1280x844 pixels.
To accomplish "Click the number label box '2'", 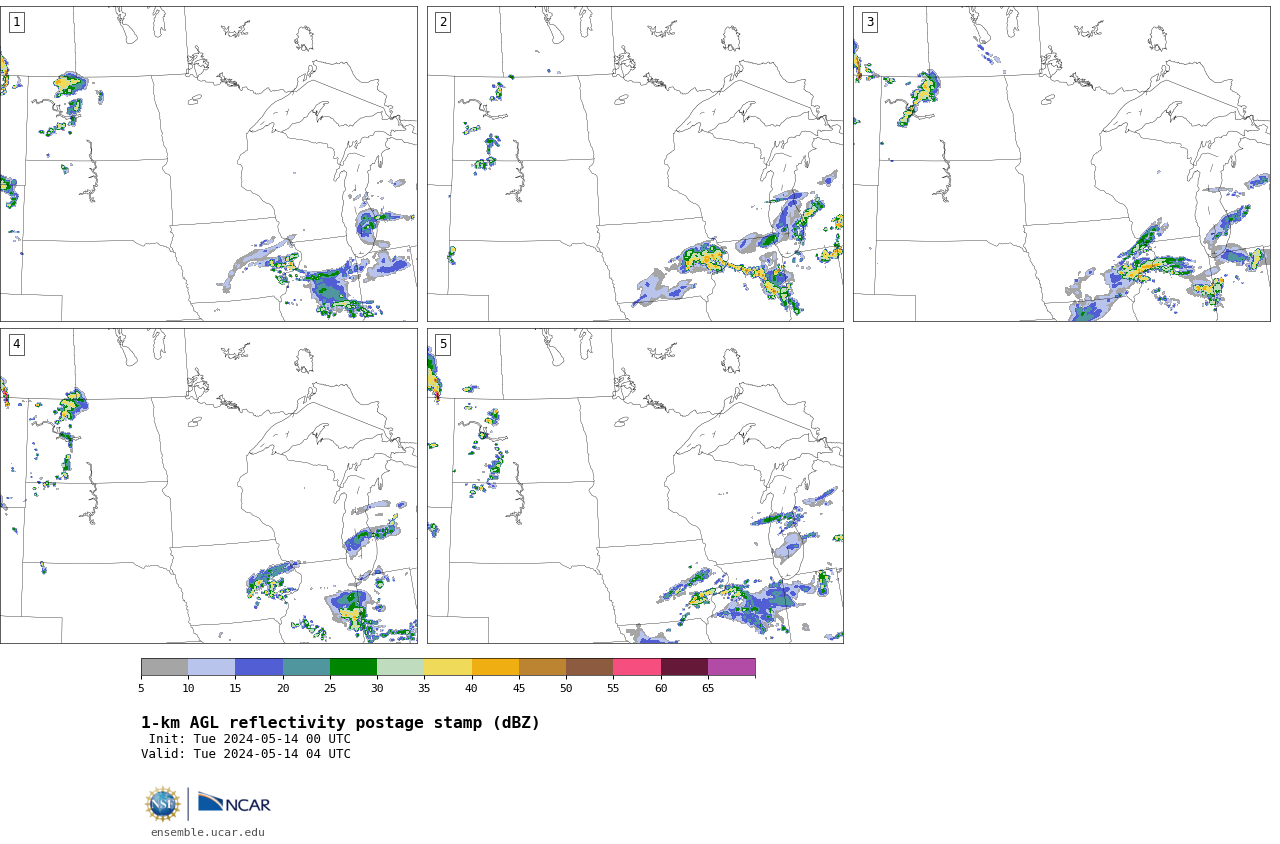I will pos(443,22).
